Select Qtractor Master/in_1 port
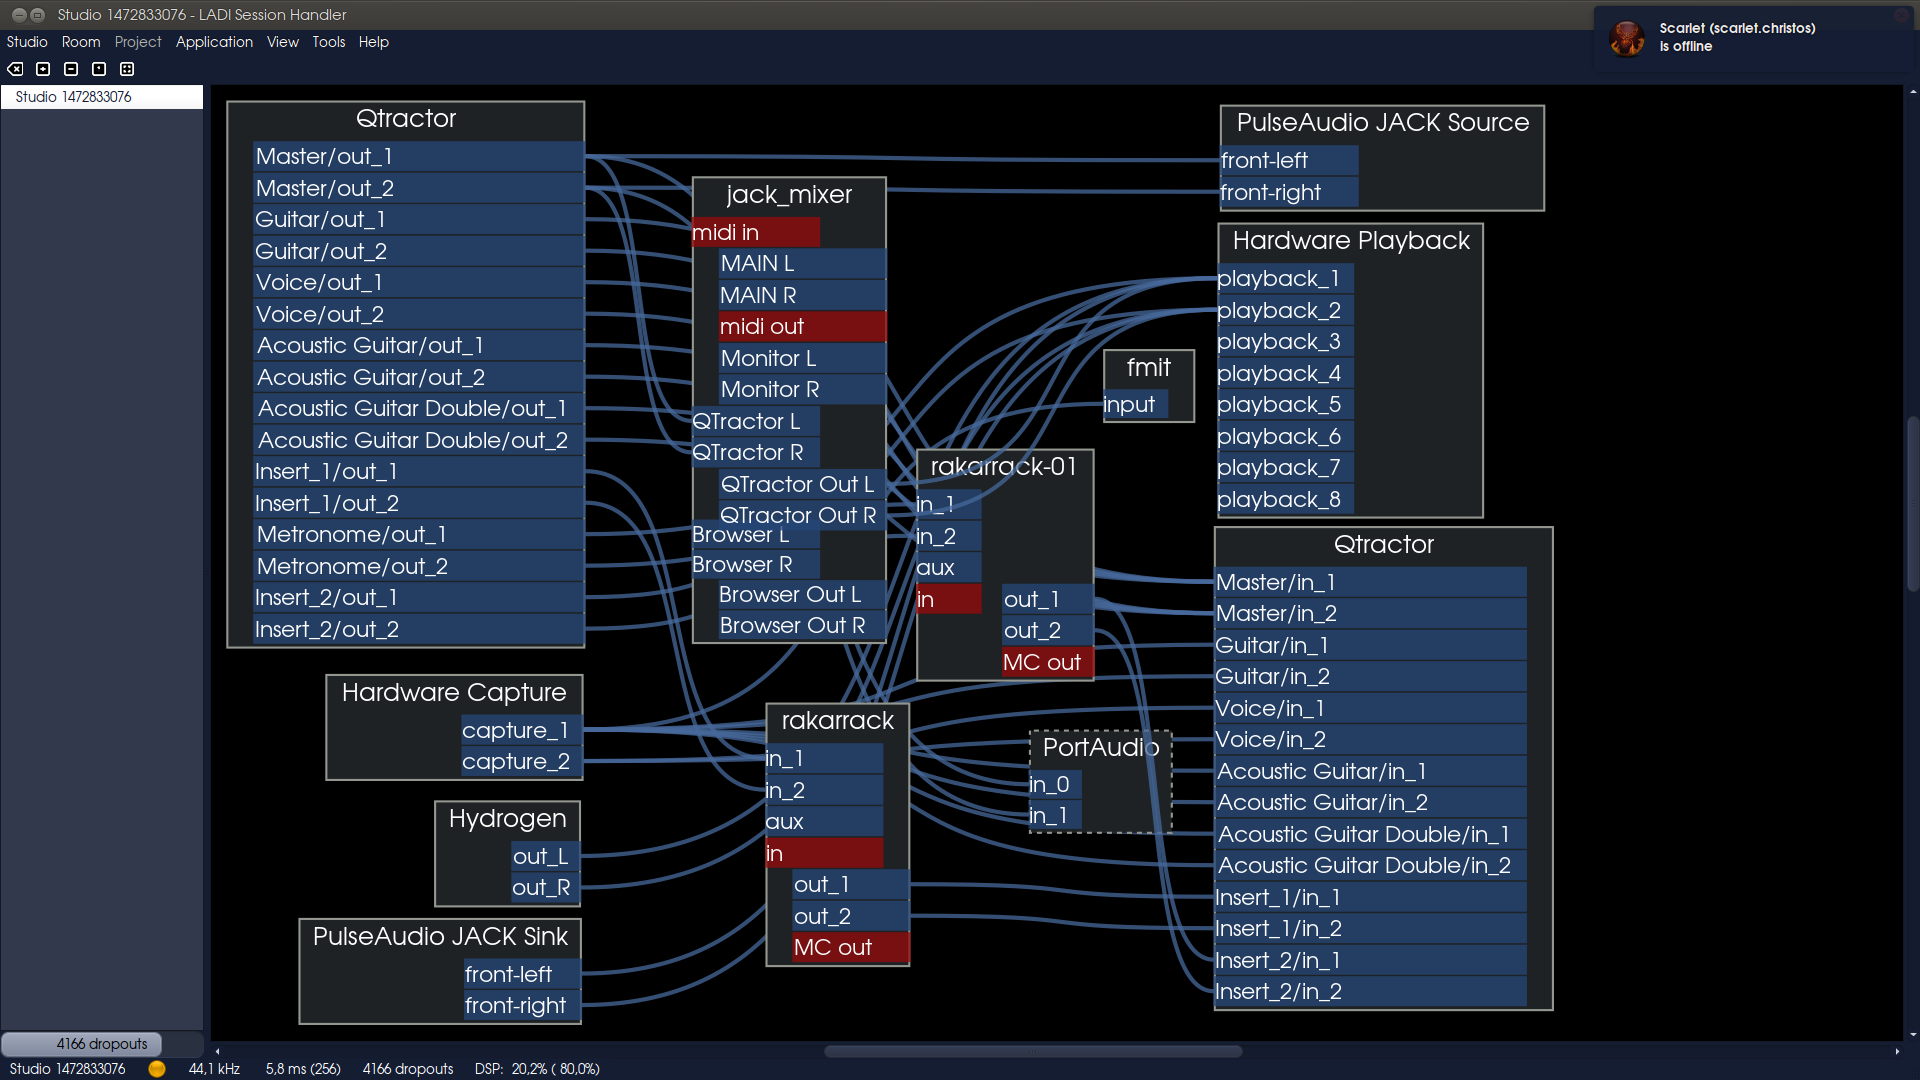This screenshot has height=1080, width=1920. 1371,582
